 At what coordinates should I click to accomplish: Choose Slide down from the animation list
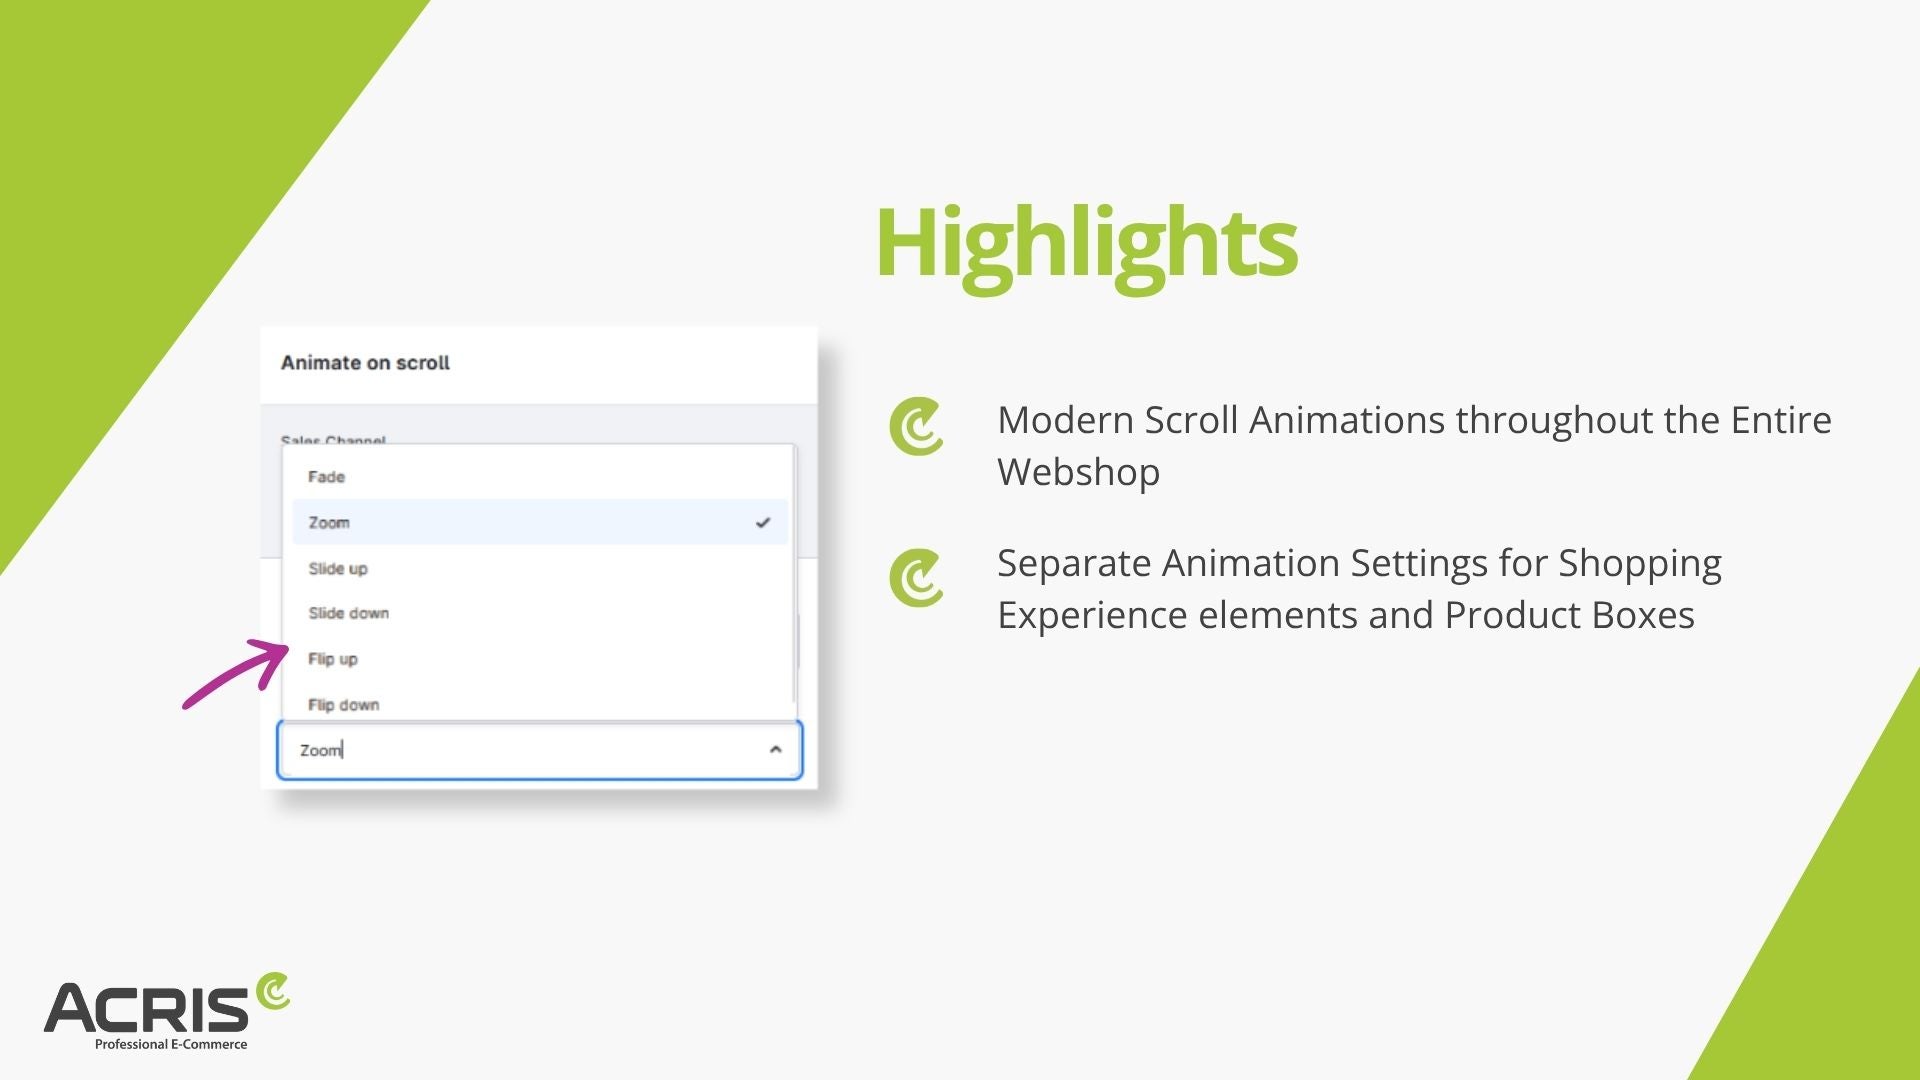[348, 613]
